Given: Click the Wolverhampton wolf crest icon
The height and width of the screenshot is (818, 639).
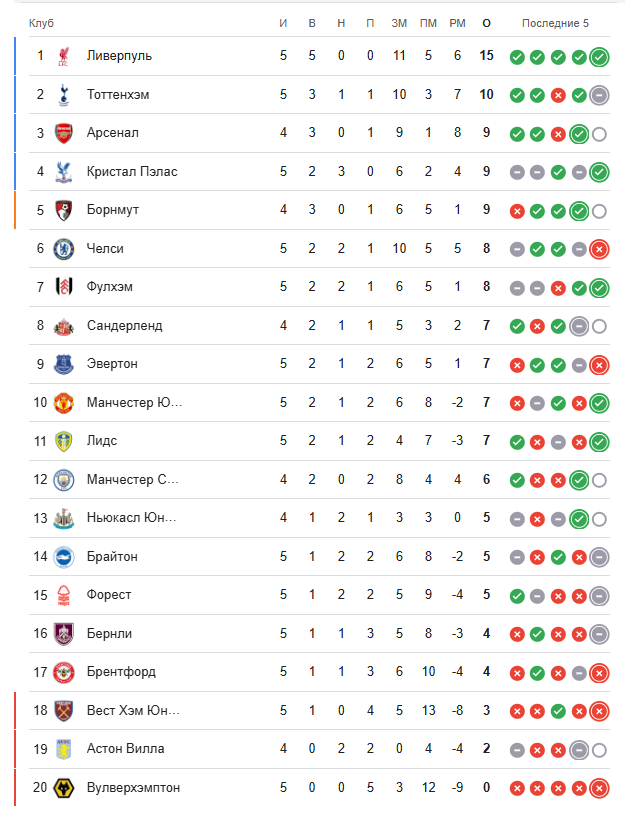Looking at the screenshot, I should (x=64, y=788).
